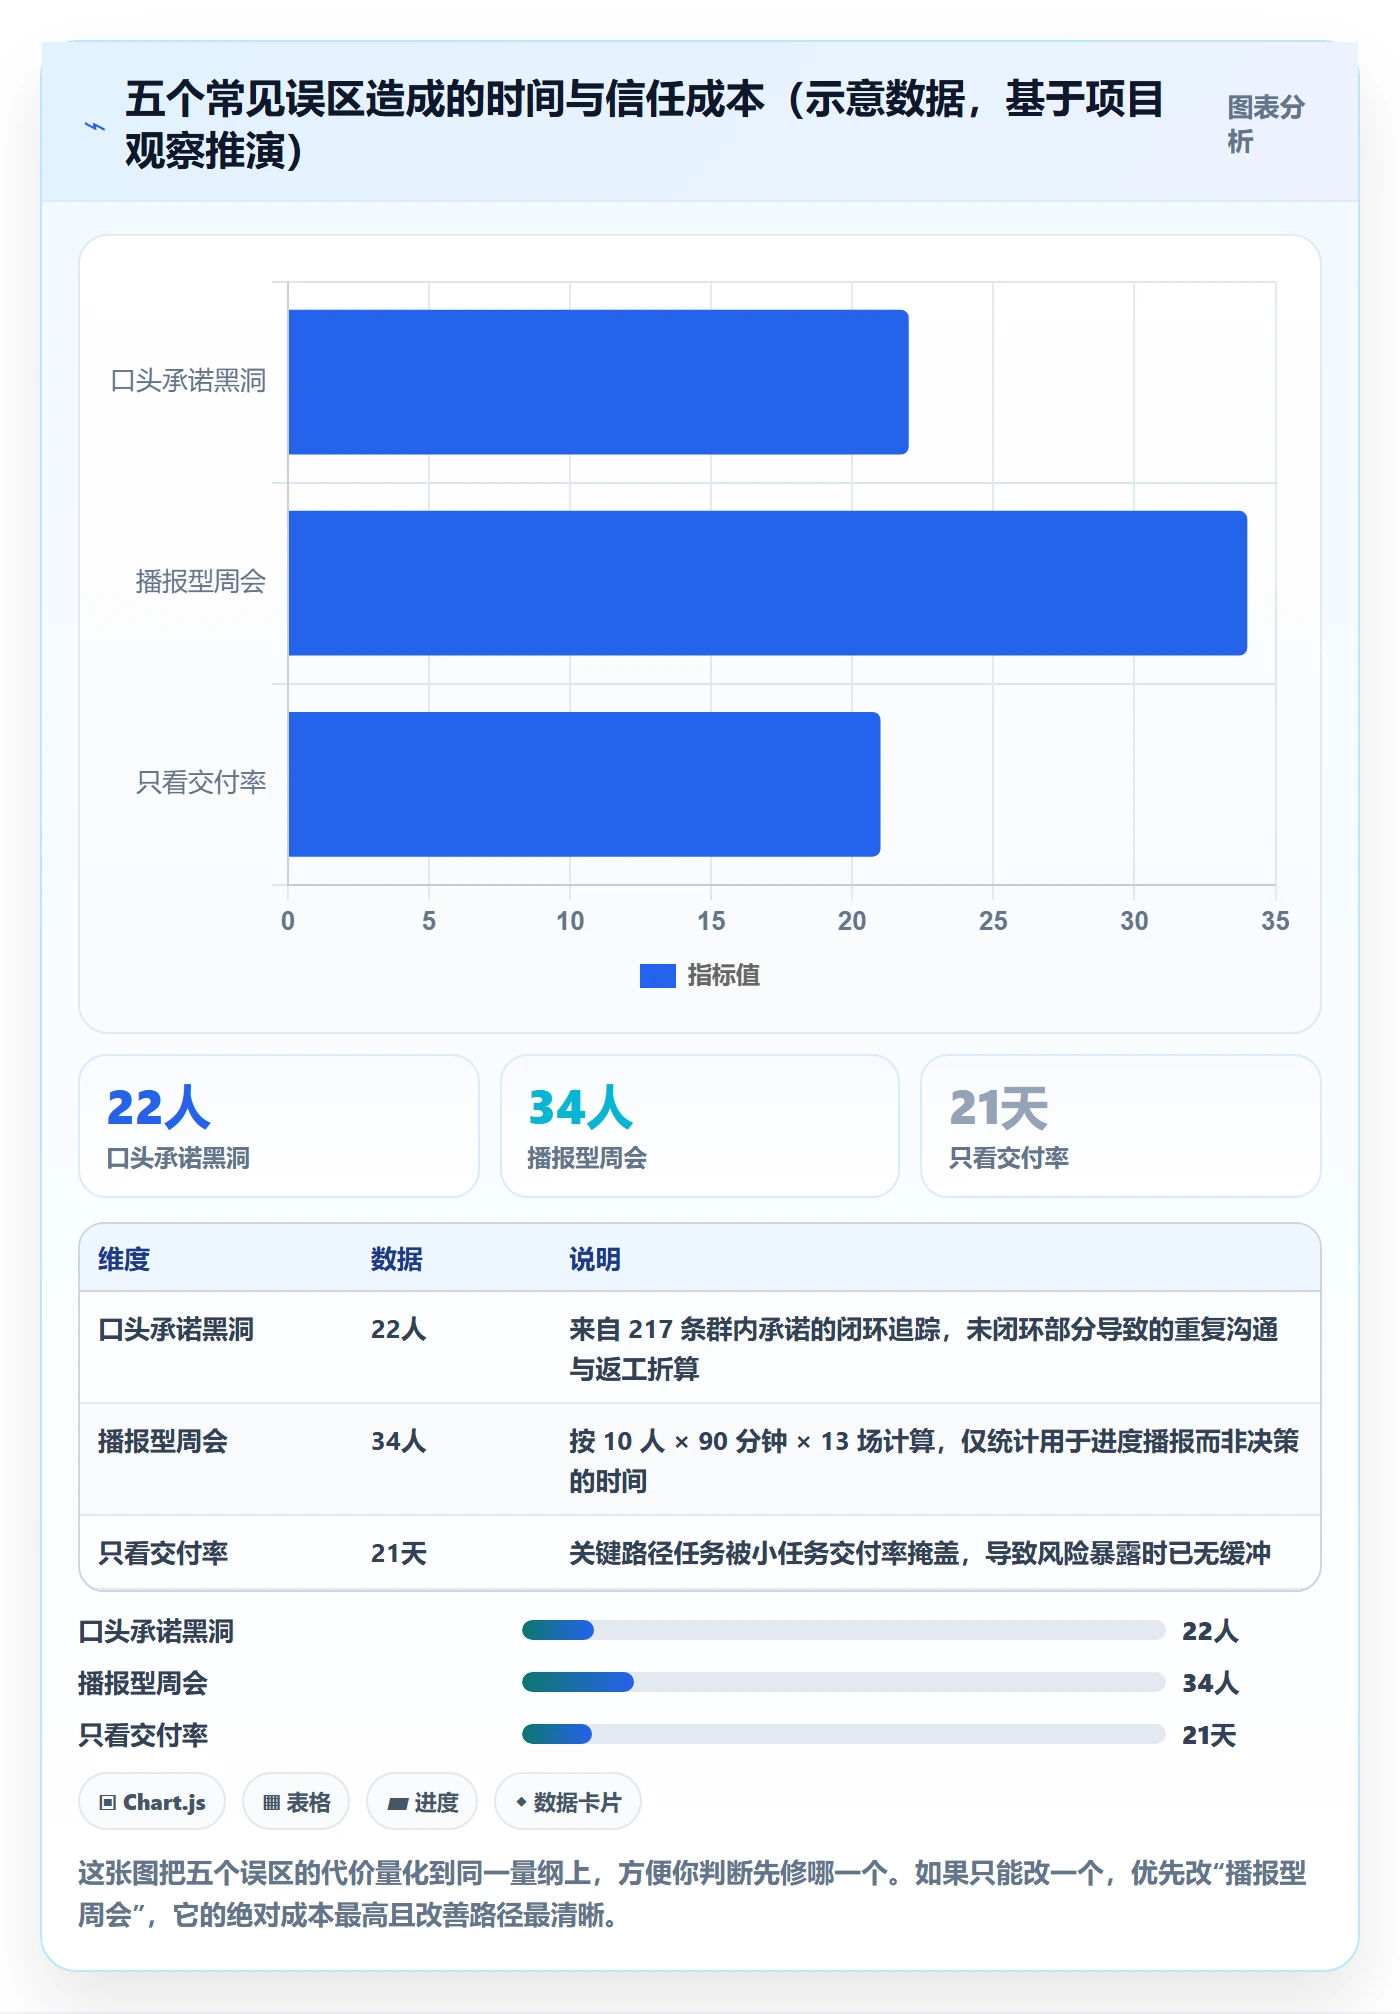
Task: Click the lightning icon beside the title
Action: click(x=94, y=126)
